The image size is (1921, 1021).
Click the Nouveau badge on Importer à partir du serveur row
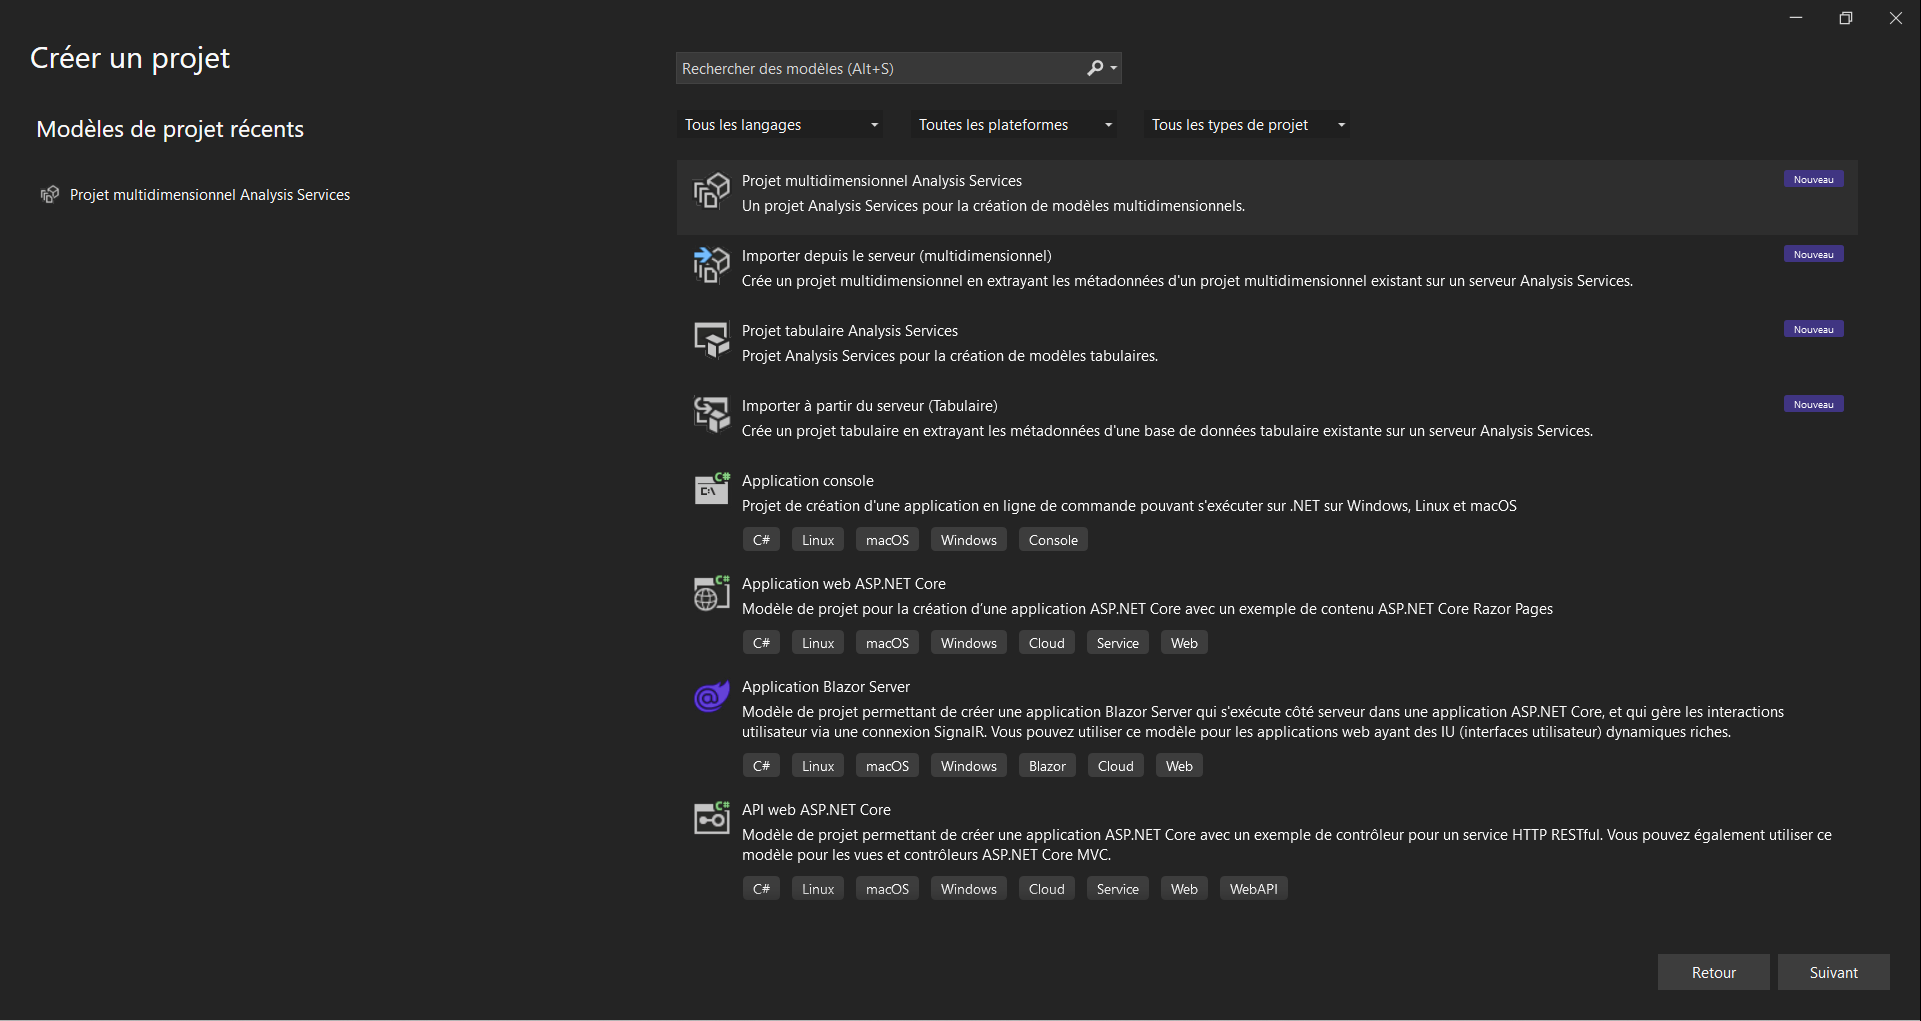1813,404
